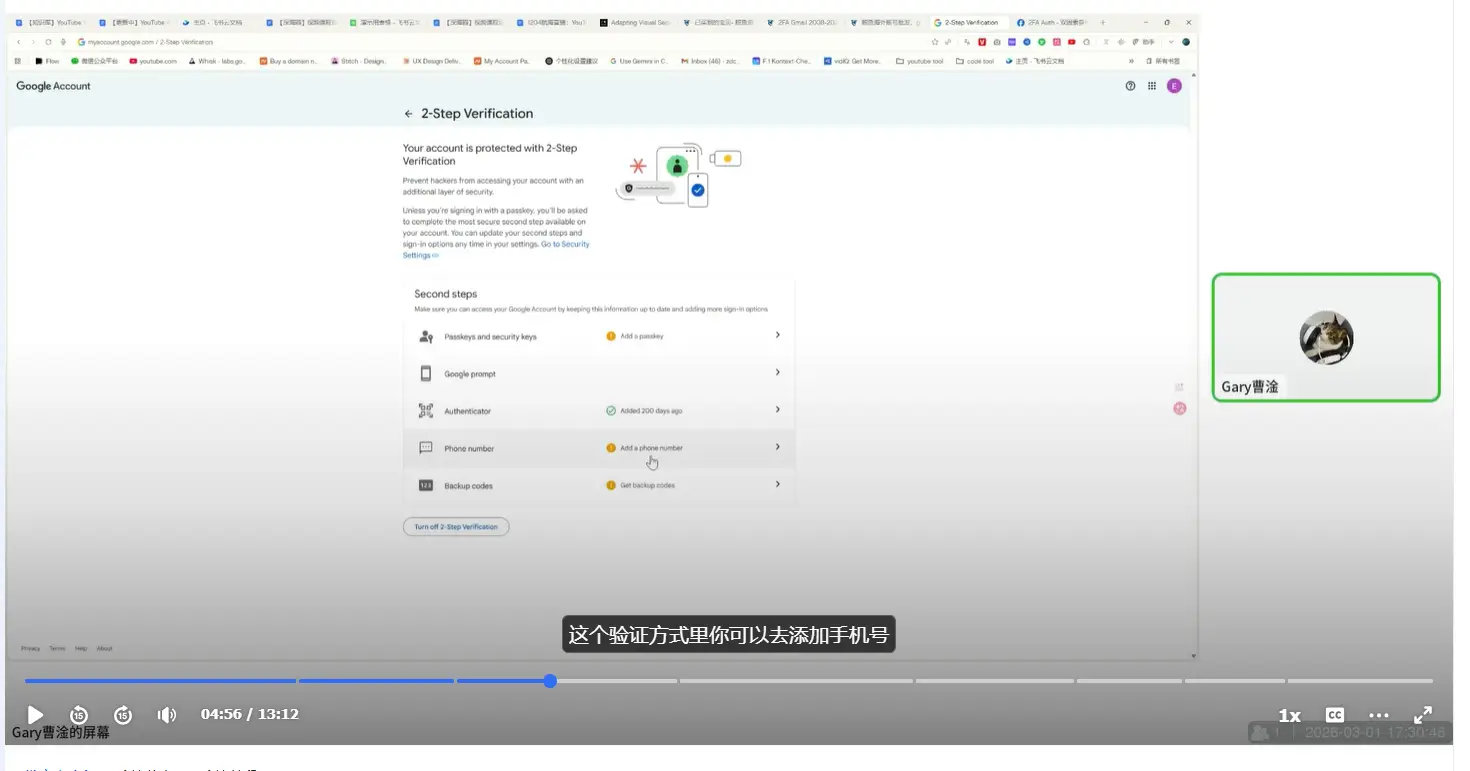Rewind the video 15 seconds
This screenshot has width=1470, height=771.
tap(79, 715)
